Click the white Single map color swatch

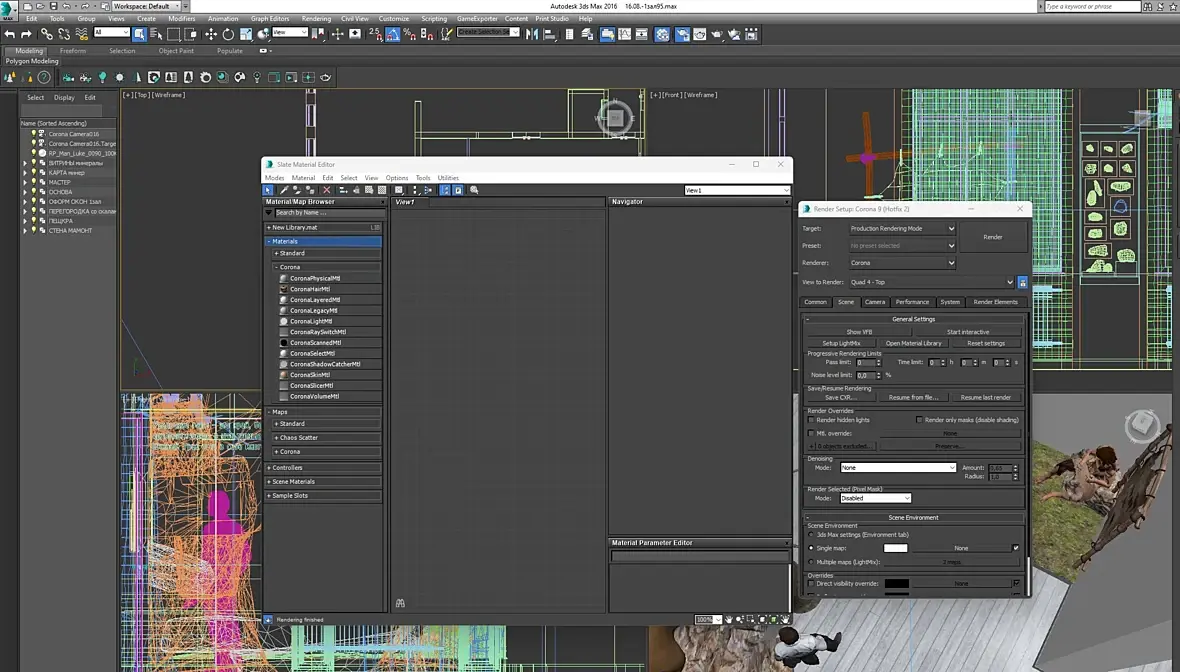pos(895,548)
